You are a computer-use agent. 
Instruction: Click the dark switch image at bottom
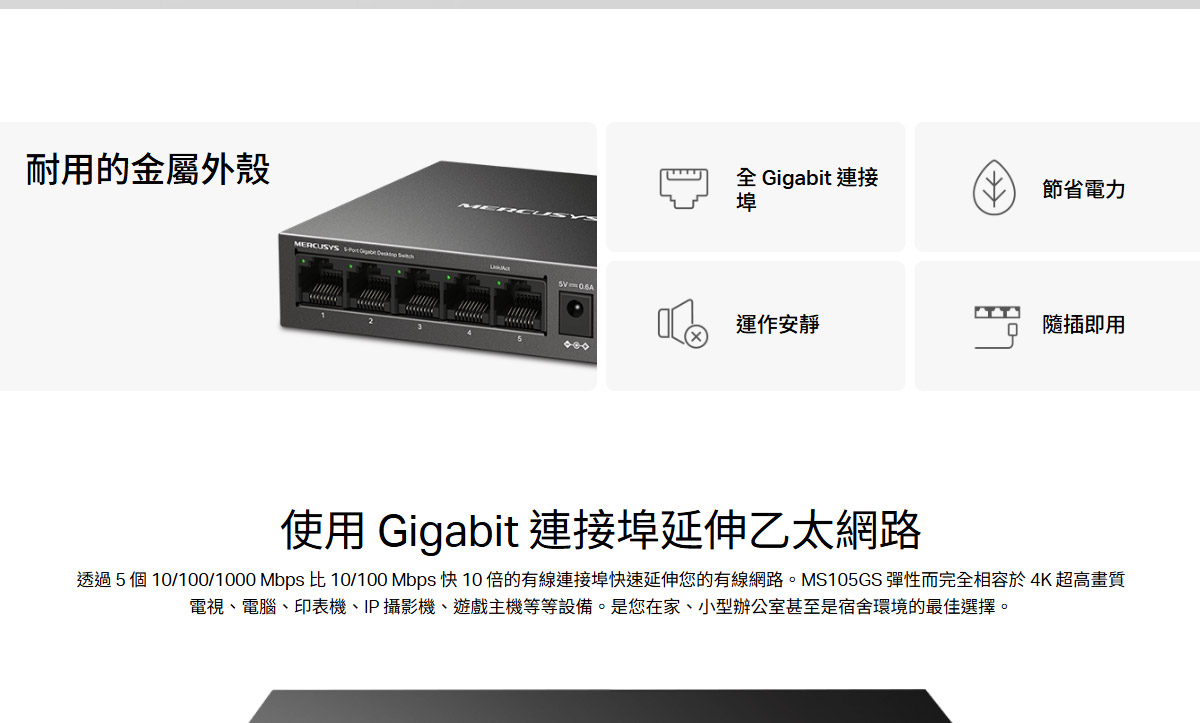tap(600, 706)
